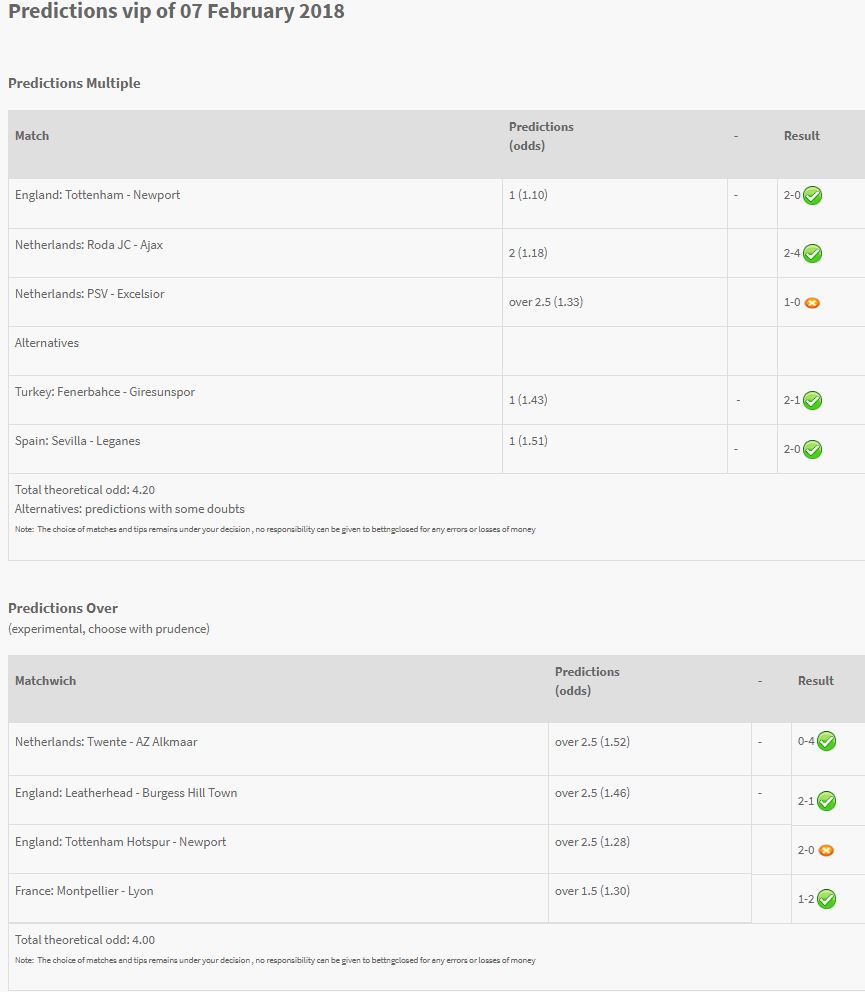The image size is (865, 992).
Task: Click the Spain: Sevilla - Leganes match text
Action: click(x=77, y=441)
